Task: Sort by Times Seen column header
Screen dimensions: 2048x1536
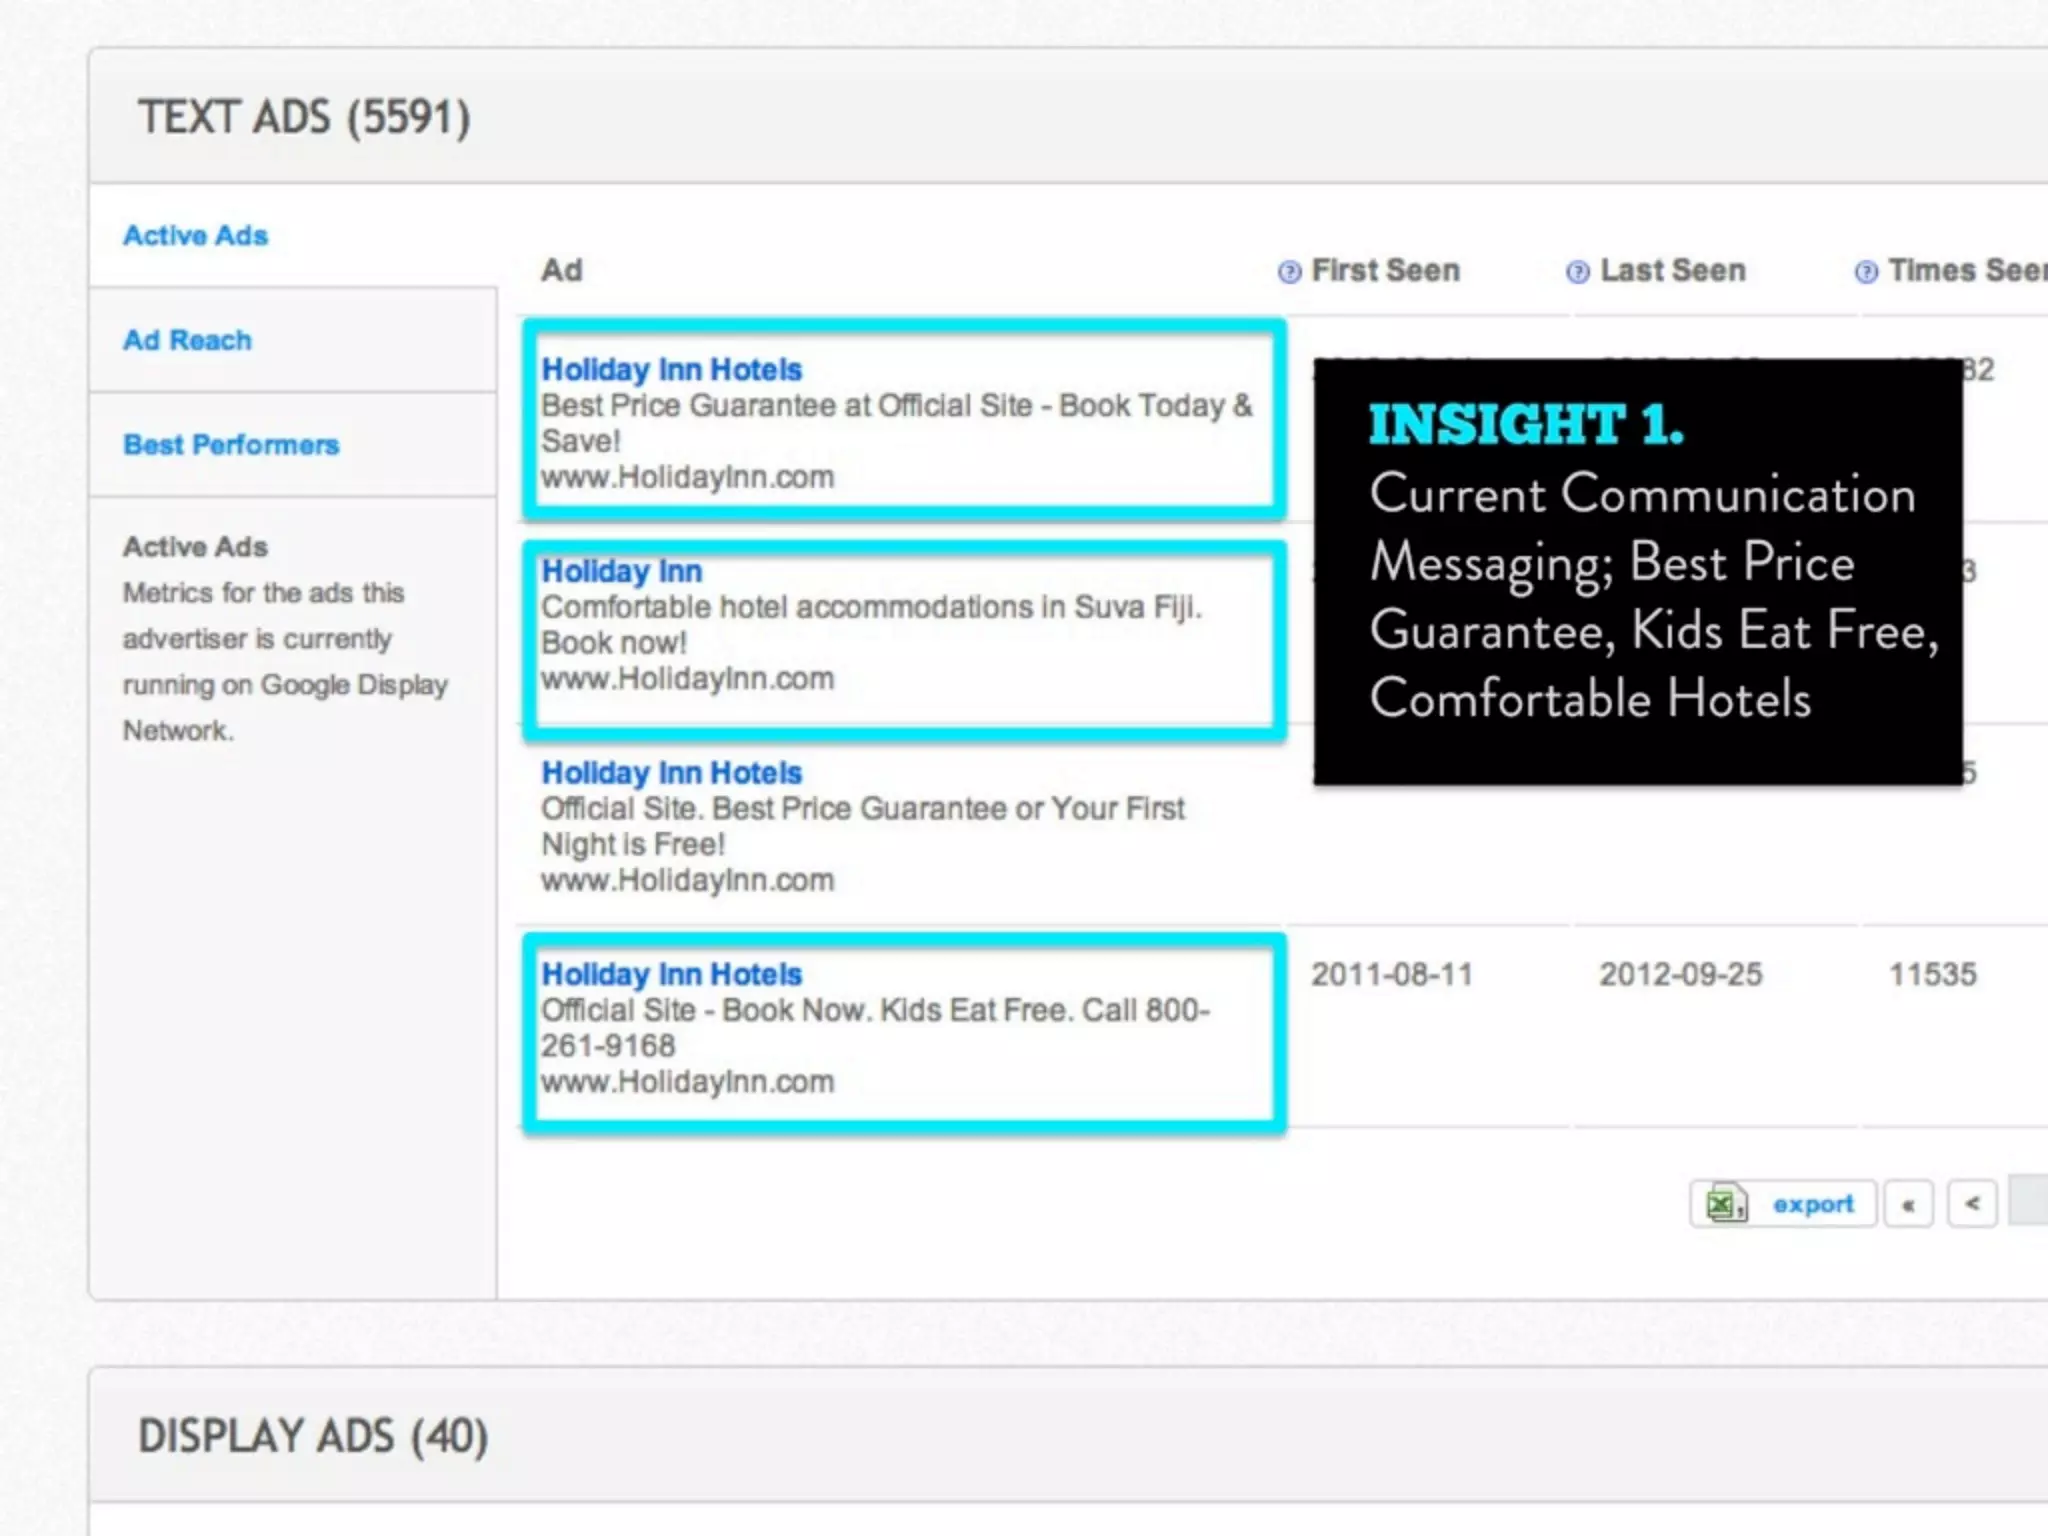Action: pyautogui.click(x=1965, y=271)
